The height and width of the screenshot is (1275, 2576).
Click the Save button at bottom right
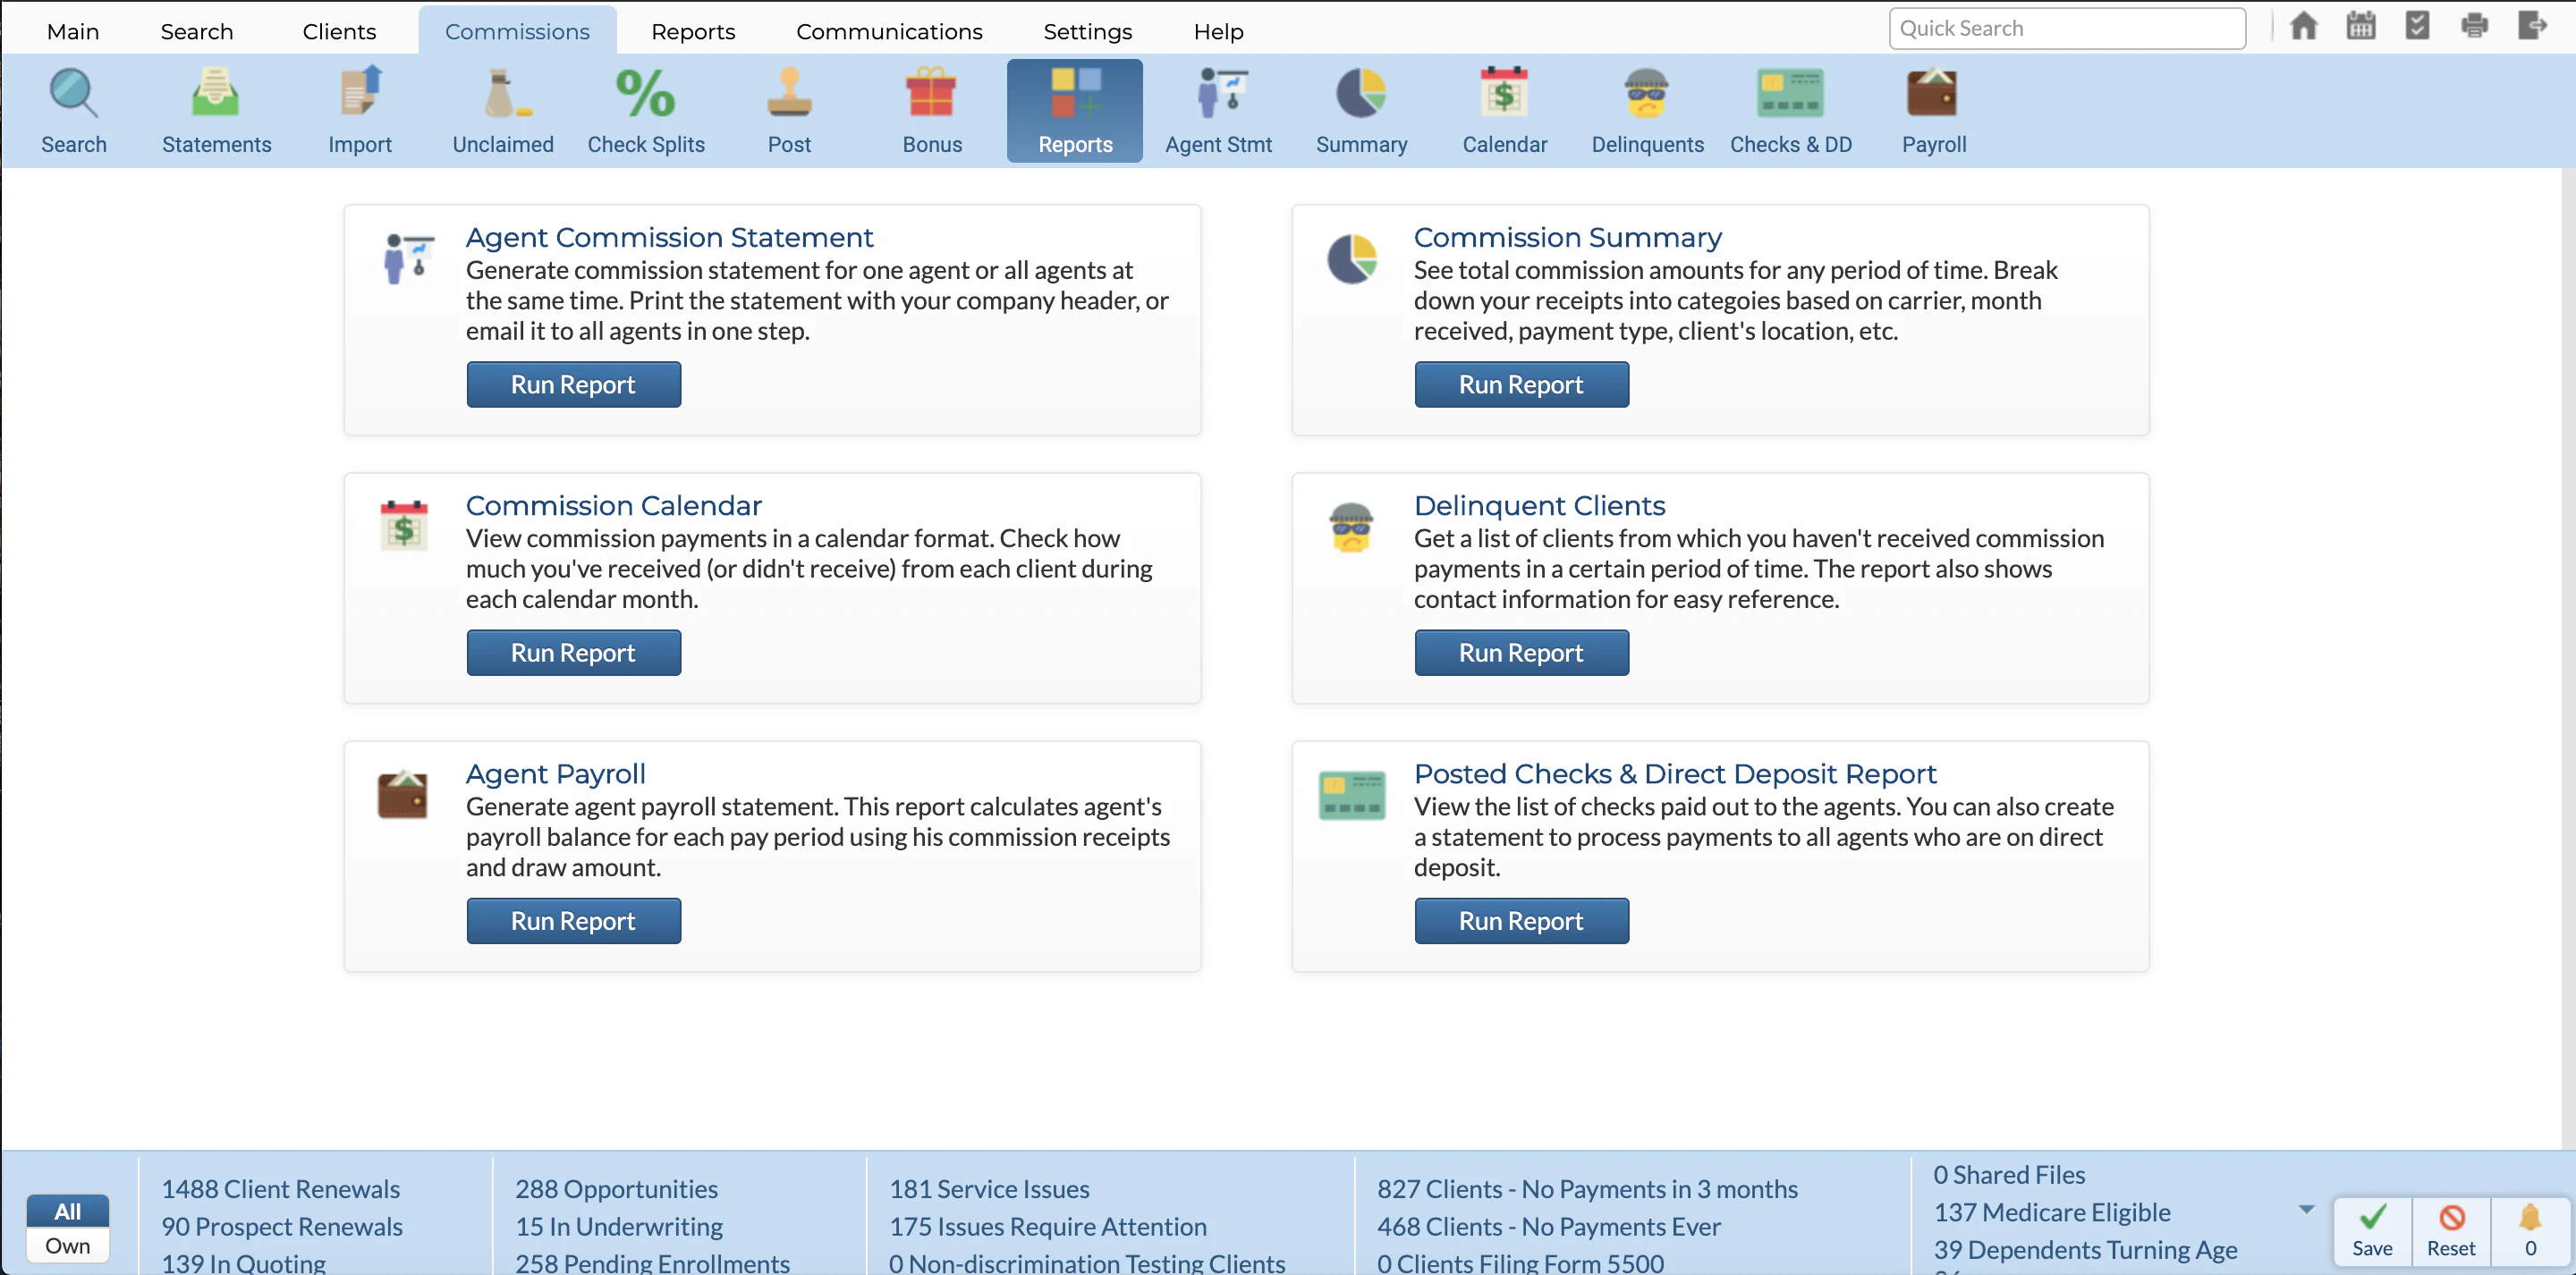[2372, 1231]
